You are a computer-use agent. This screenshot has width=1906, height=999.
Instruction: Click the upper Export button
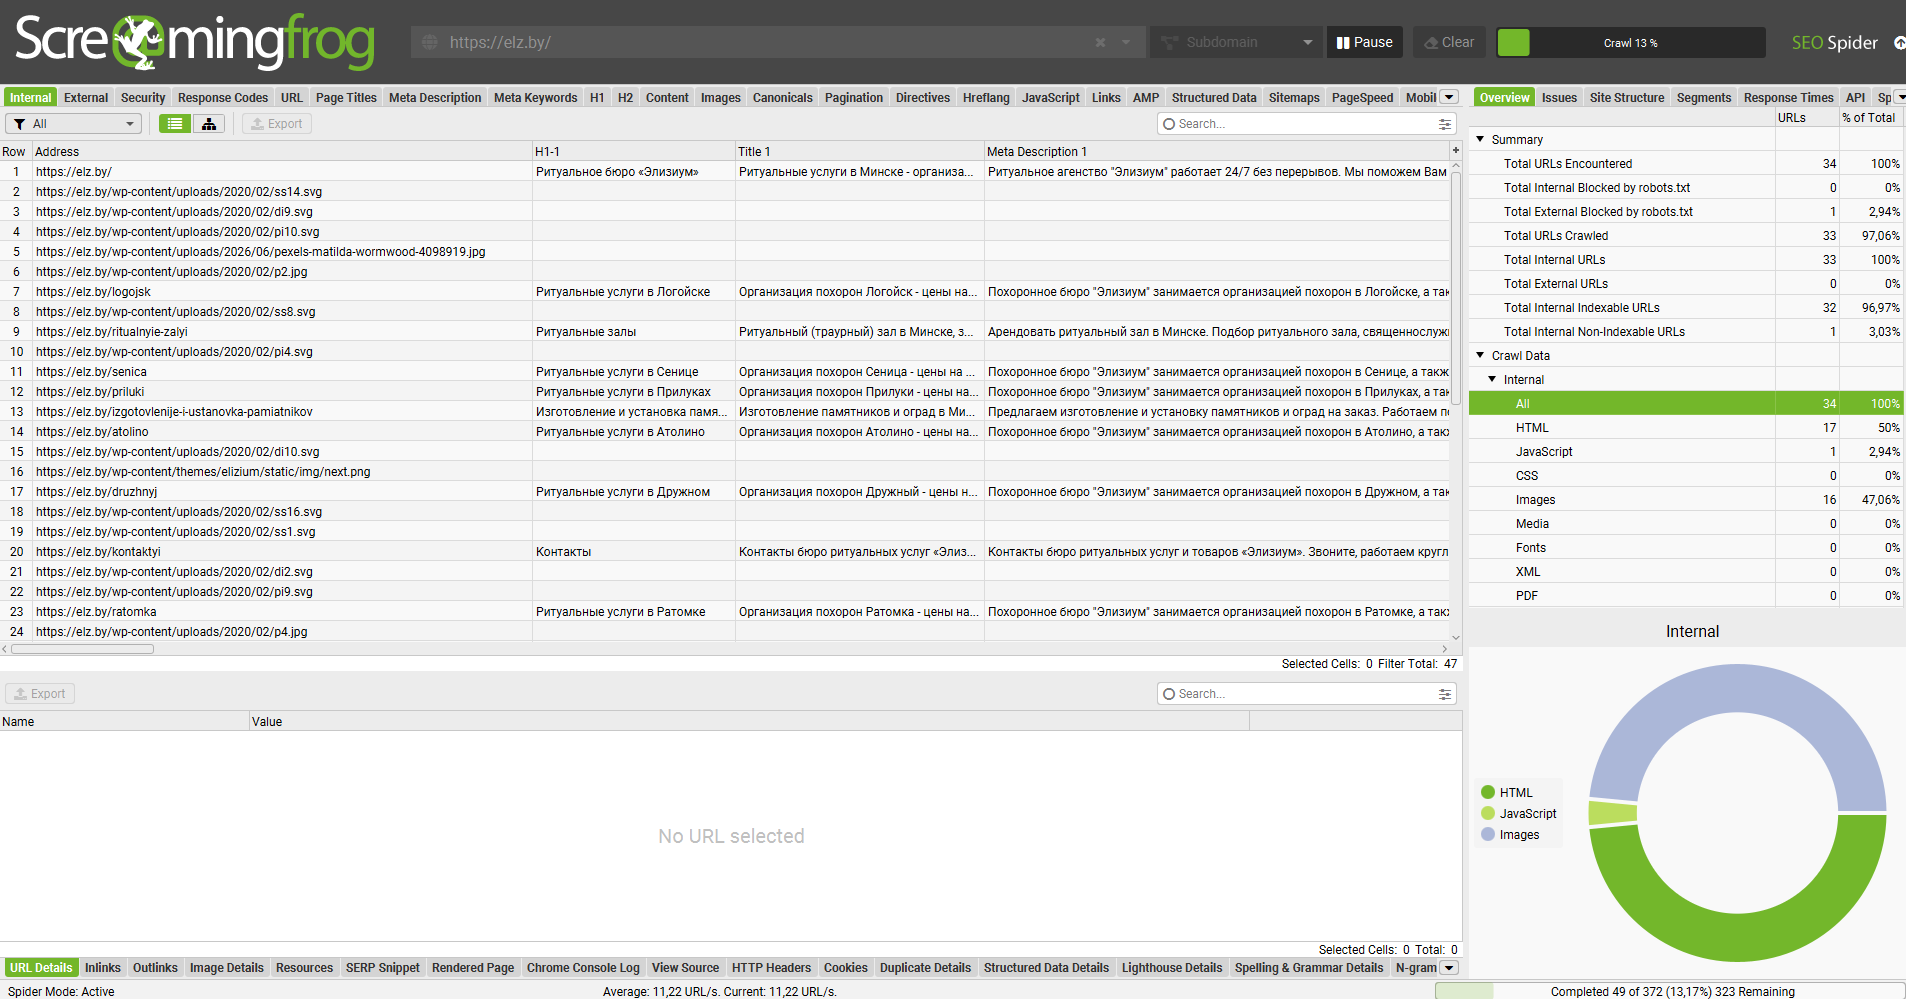(277, 123)
